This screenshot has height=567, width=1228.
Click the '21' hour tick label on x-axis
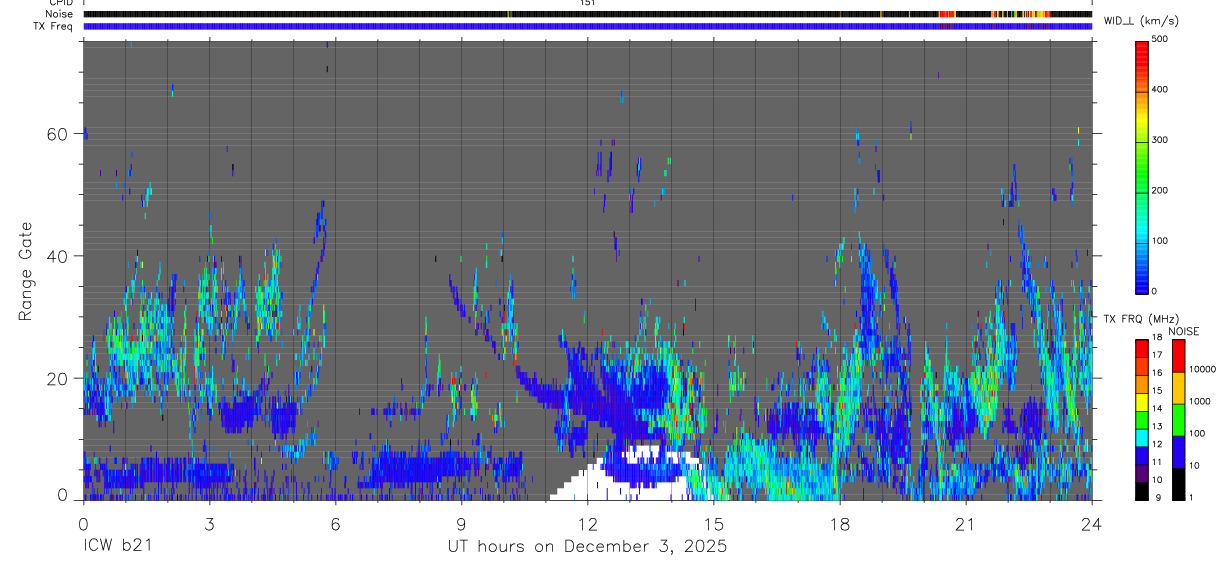965,523
